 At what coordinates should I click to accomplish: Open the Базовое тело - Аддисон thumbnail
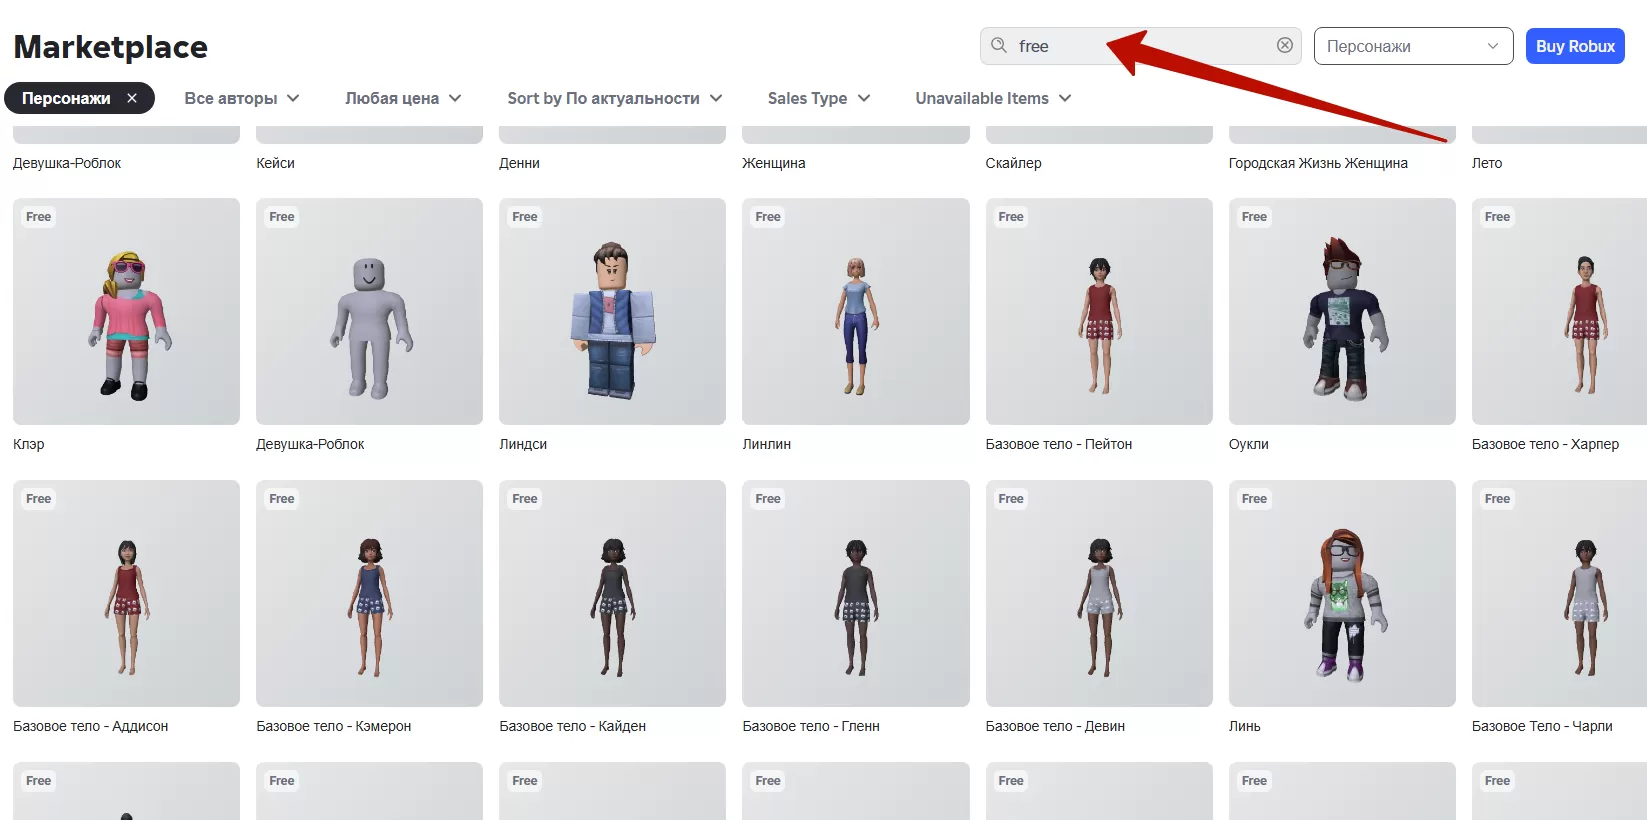[126, 593]
